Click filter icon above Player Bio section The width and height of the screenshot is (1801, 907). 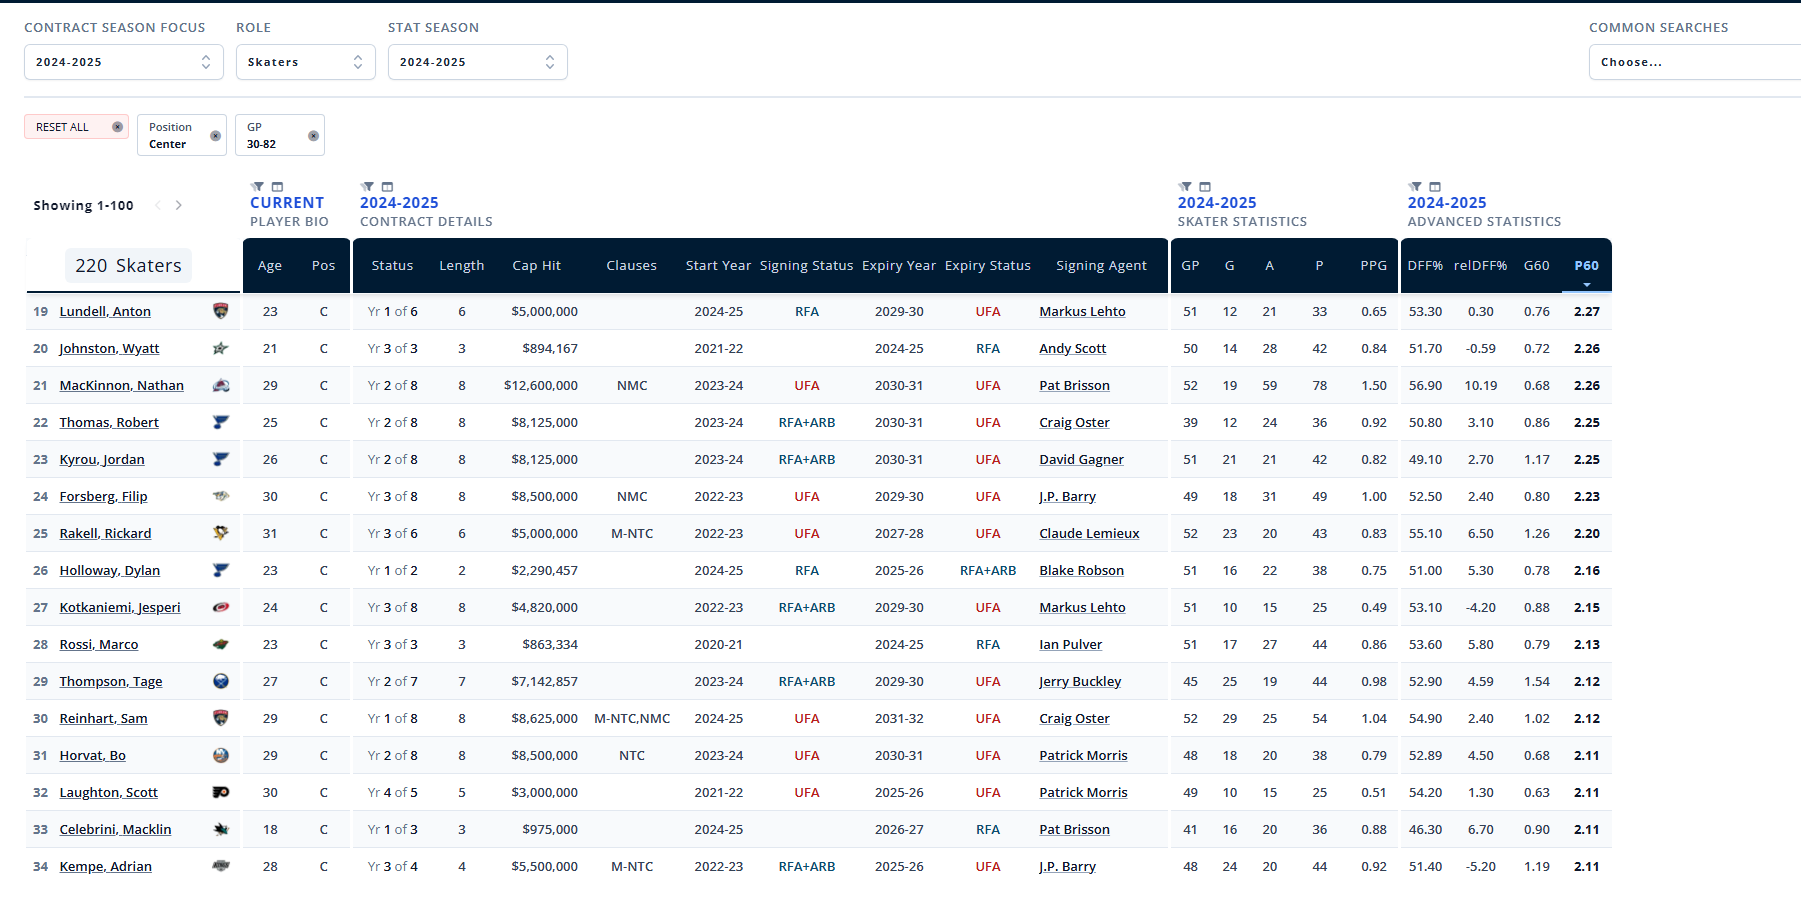tap(258, 187)
